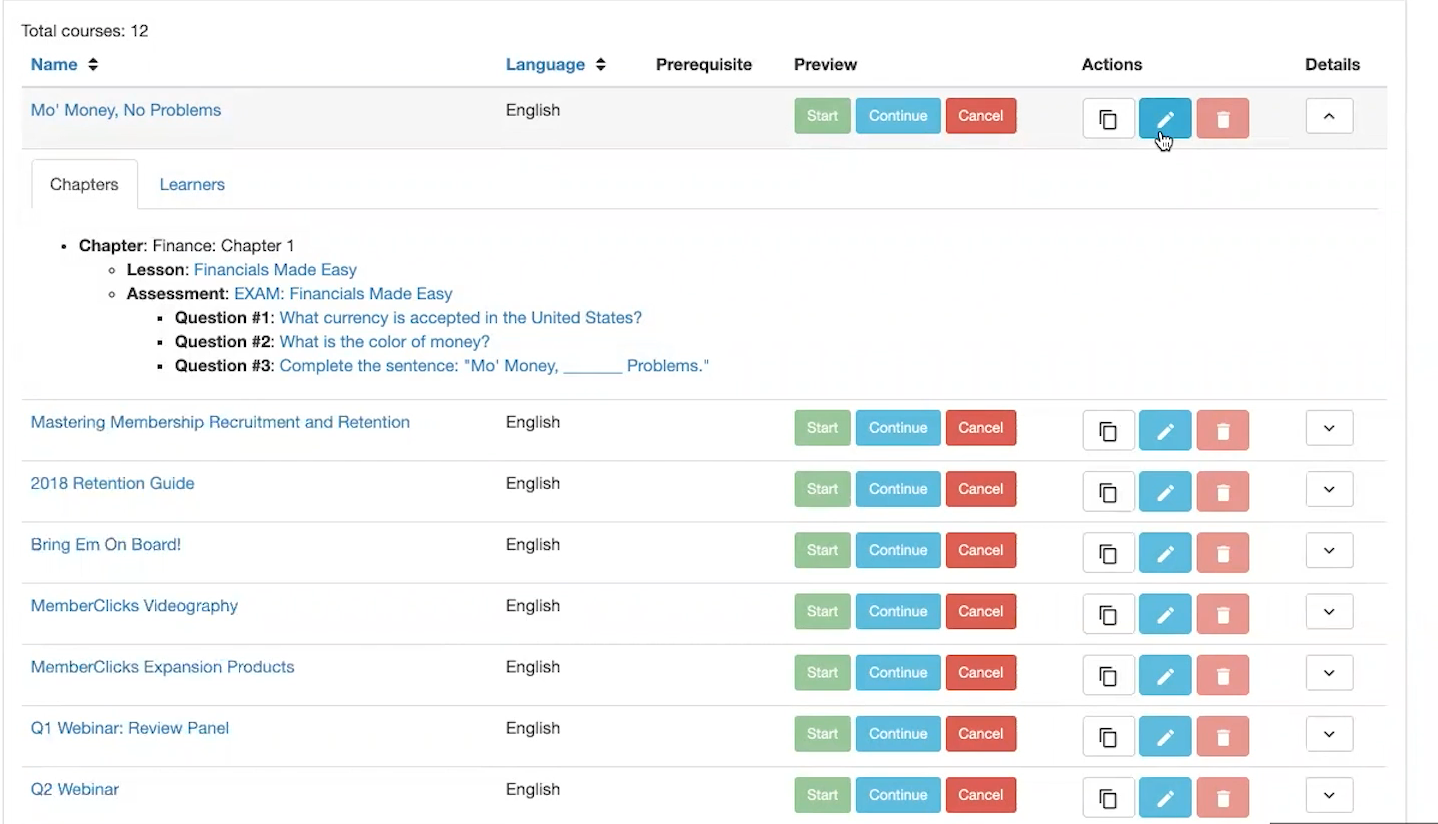Open question 'What is the color of money?'
Viewport: 1438px width, 824px height.
384,342
